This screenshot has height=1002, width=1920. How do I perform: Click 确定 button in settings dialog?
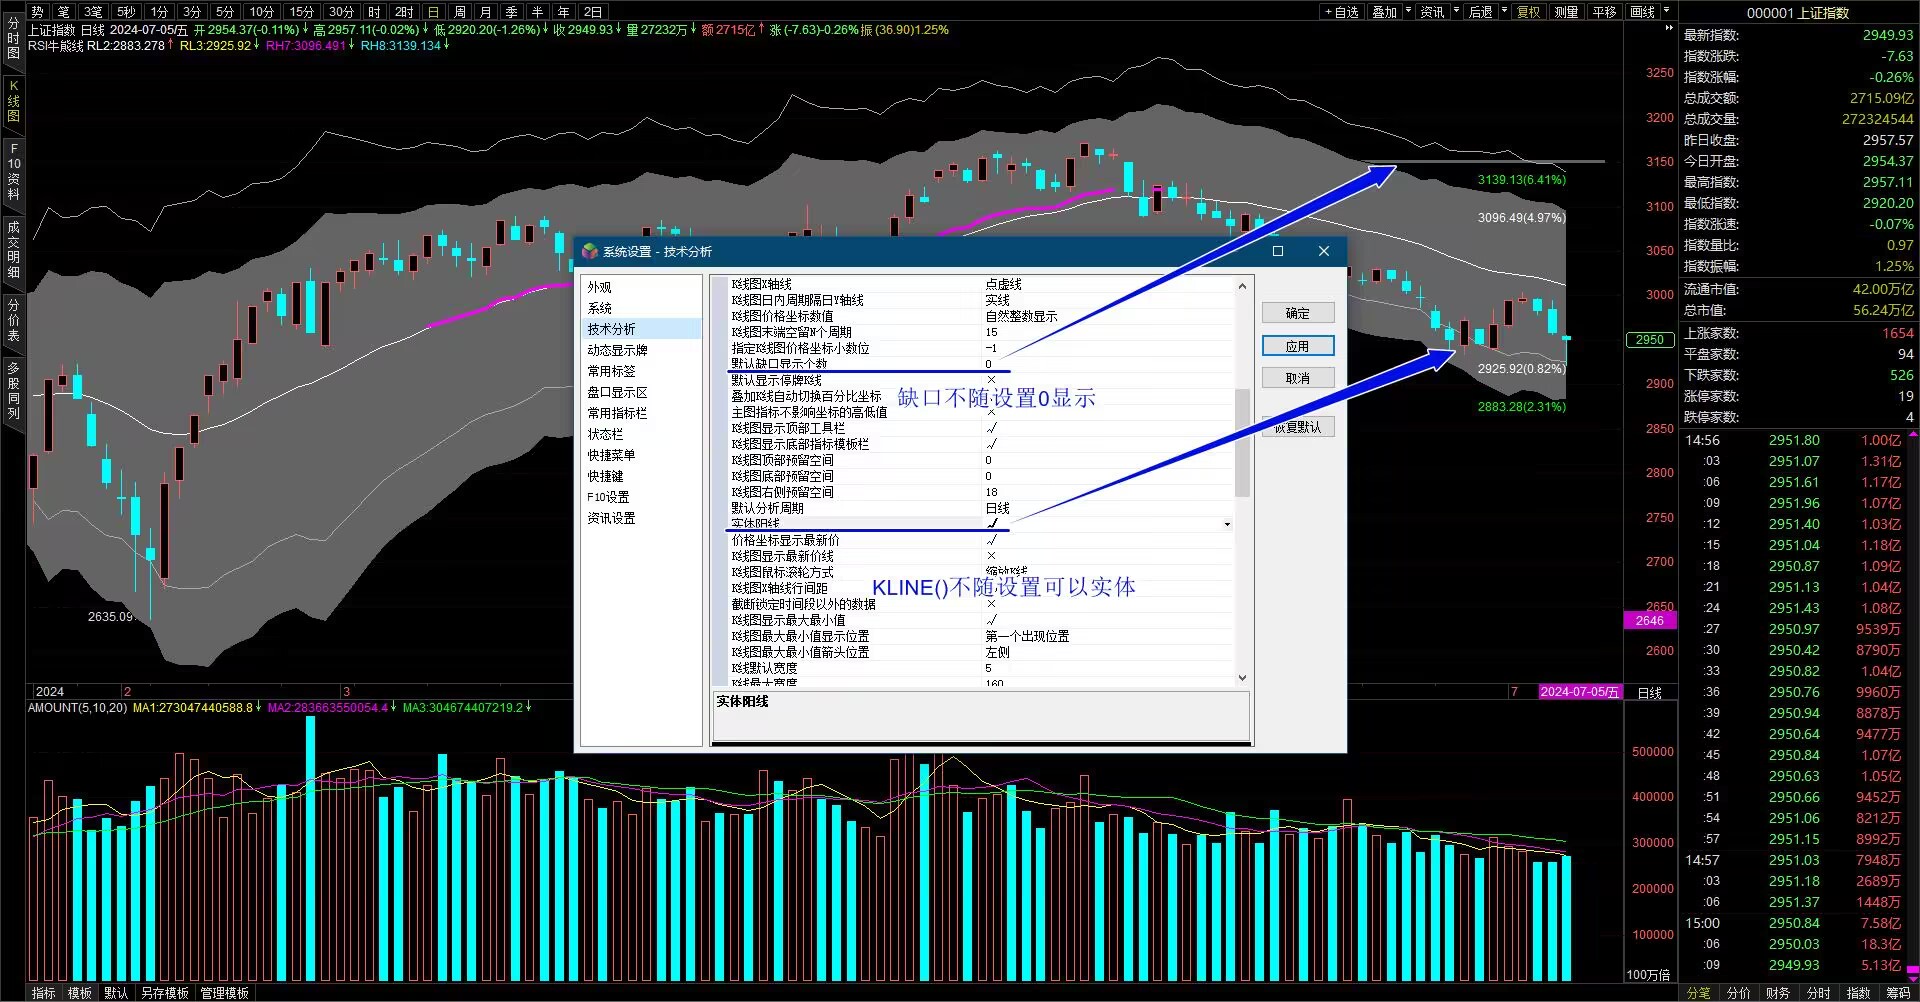tap(1297, 313)
